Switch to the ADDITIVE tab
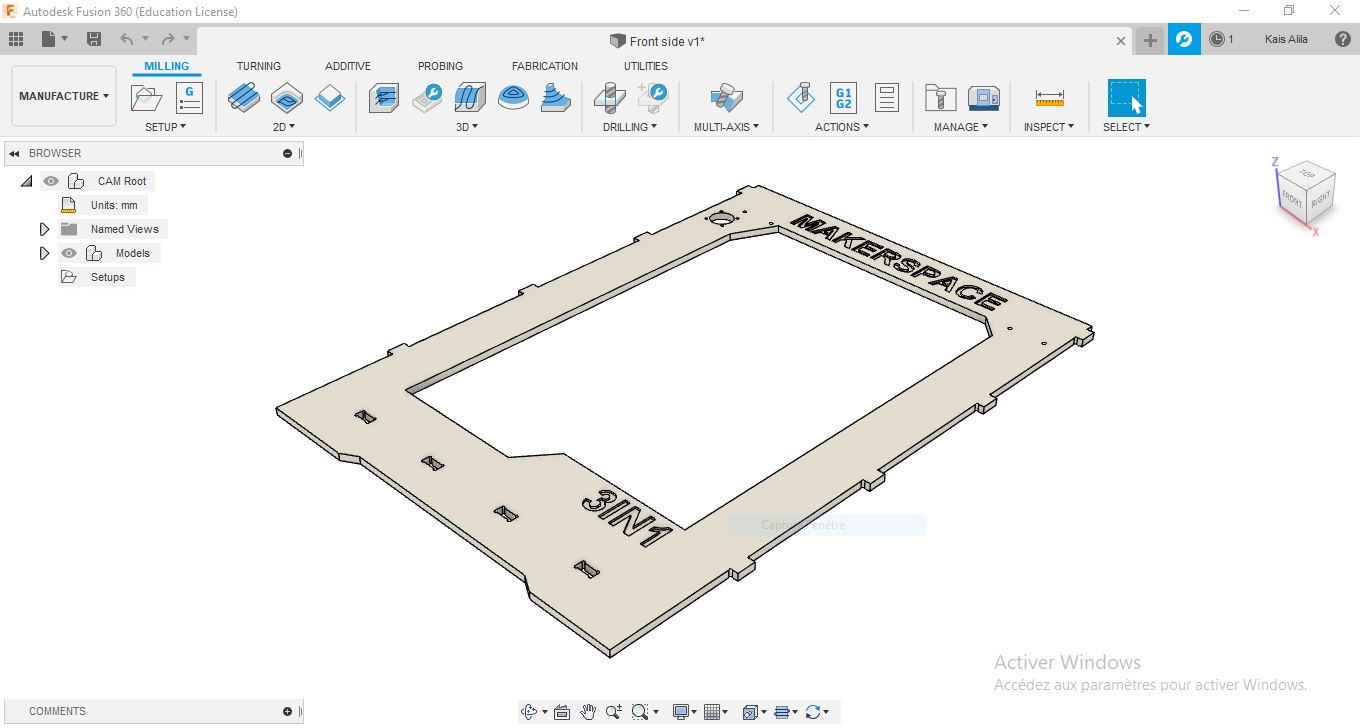The image size is (1360, 728). click(x=348, y=66)
